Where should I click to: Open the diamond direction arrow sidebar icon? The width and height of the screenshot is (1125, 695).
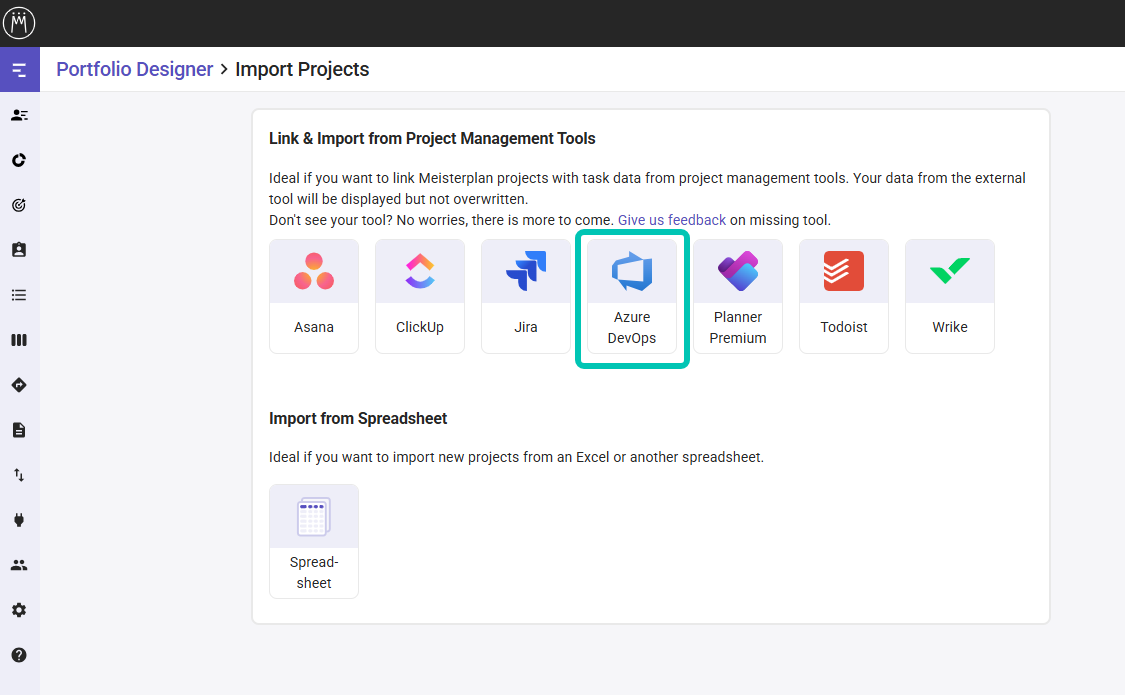[x=19, y=385]
